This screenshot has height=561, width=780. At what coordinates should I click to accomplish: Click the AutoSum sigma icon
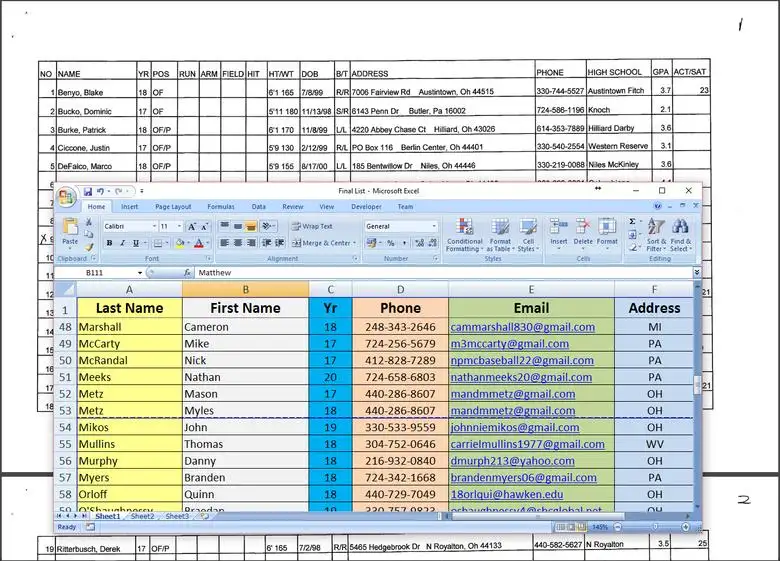[x=632, y=222]
